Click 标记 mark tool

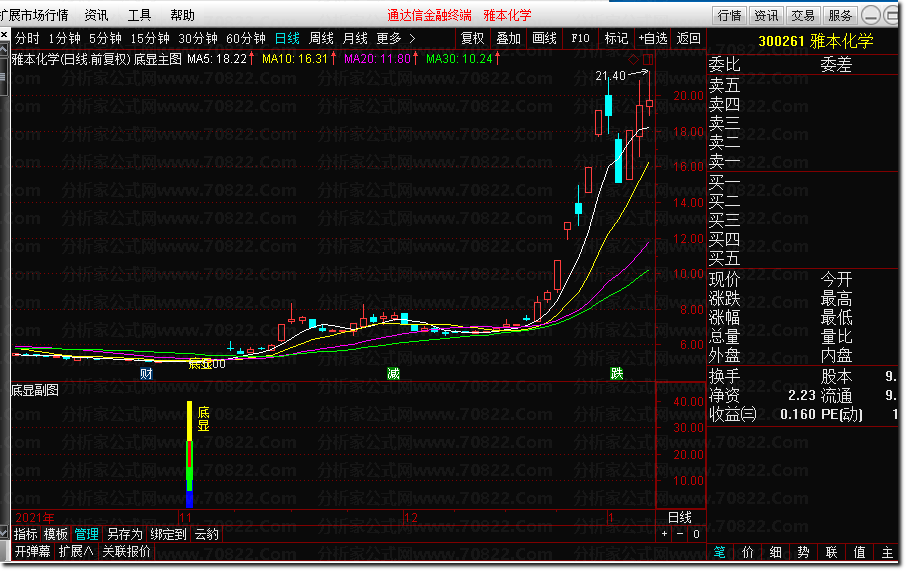616,39
